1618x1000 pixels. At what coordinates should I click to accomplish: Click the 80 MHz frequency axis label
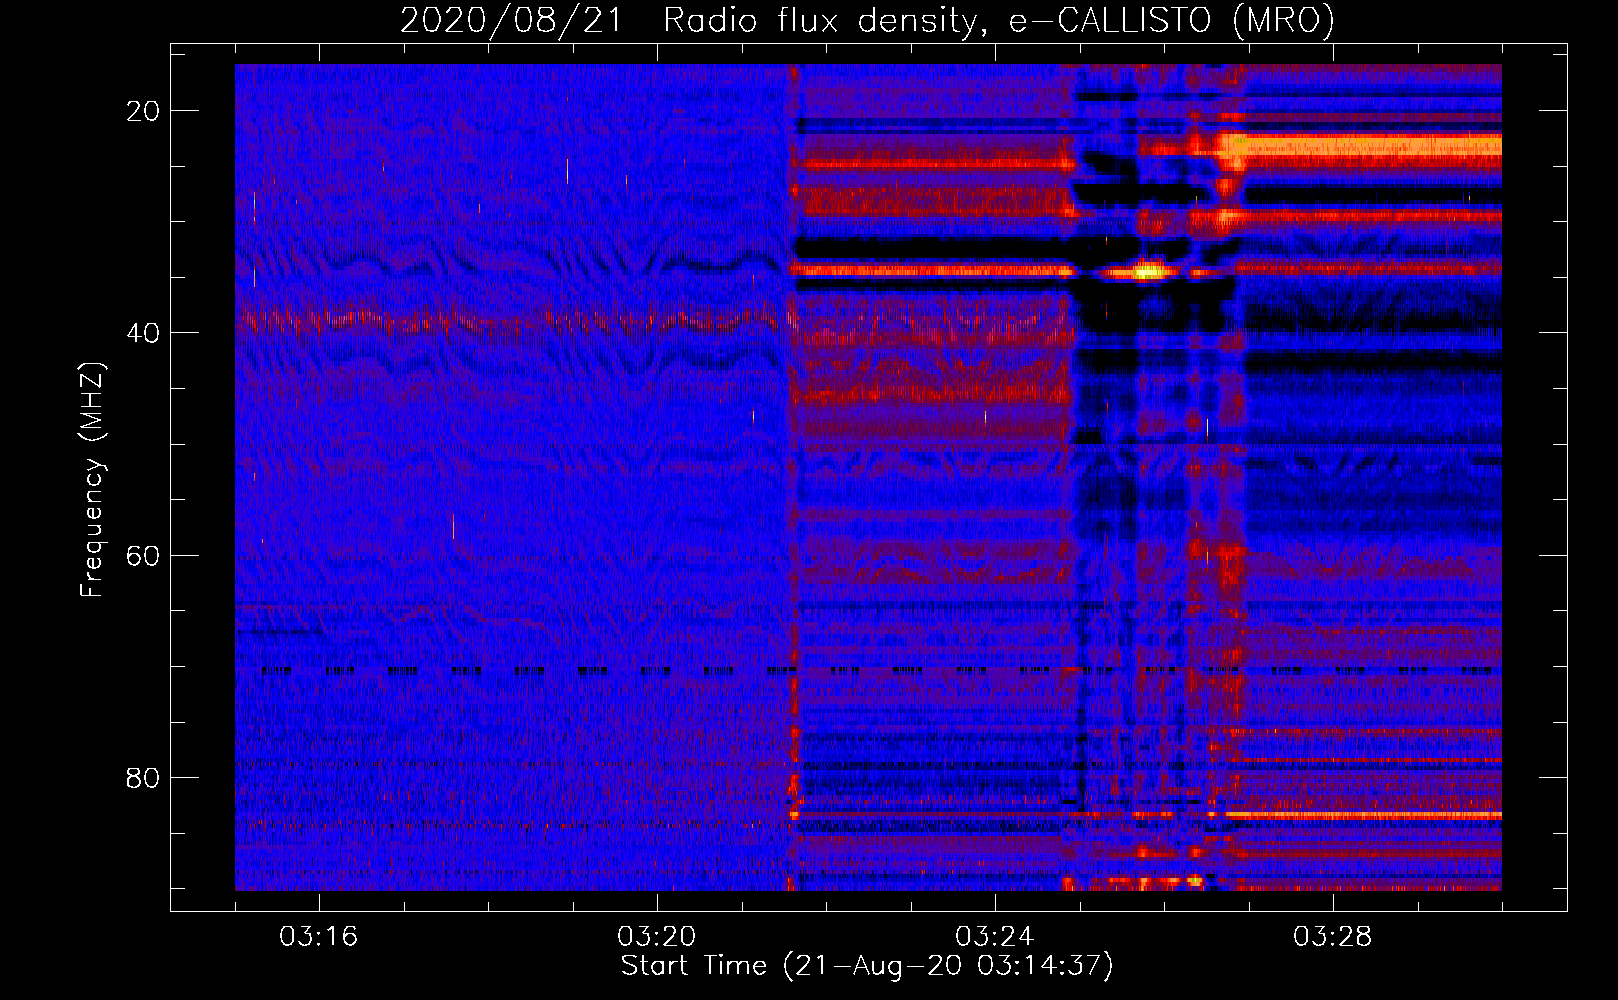point(144,777)
